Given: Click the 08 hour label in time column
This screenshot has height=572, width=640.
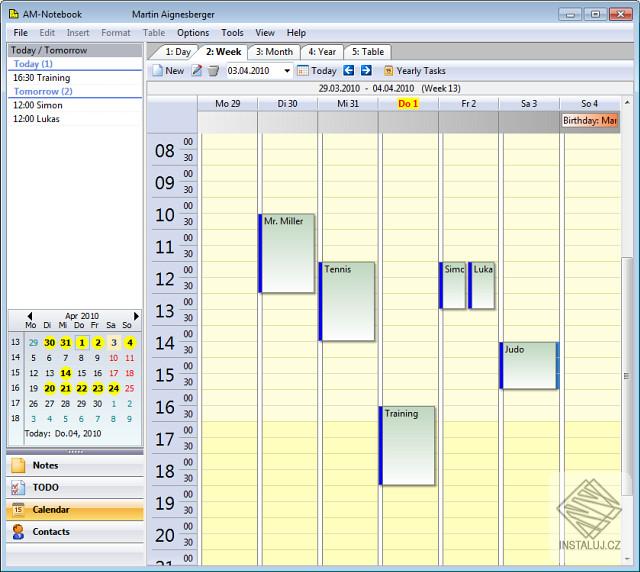Looking at the screenshot, I should coord(164,151).
